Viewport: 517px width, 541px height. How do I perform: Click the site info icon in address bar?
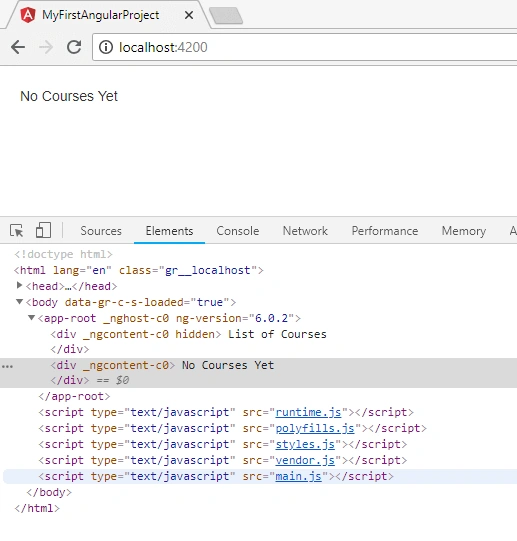point(106,47)
